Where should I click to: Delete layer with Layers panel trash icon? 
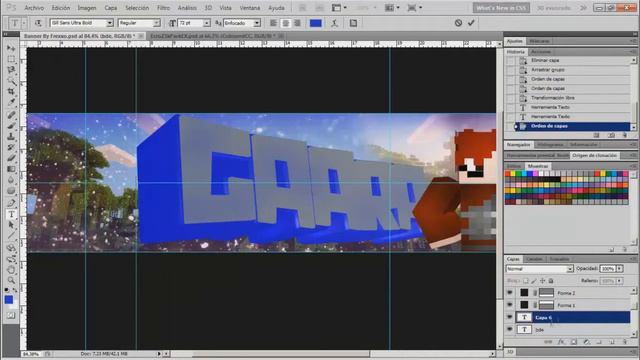pos(624,342)
